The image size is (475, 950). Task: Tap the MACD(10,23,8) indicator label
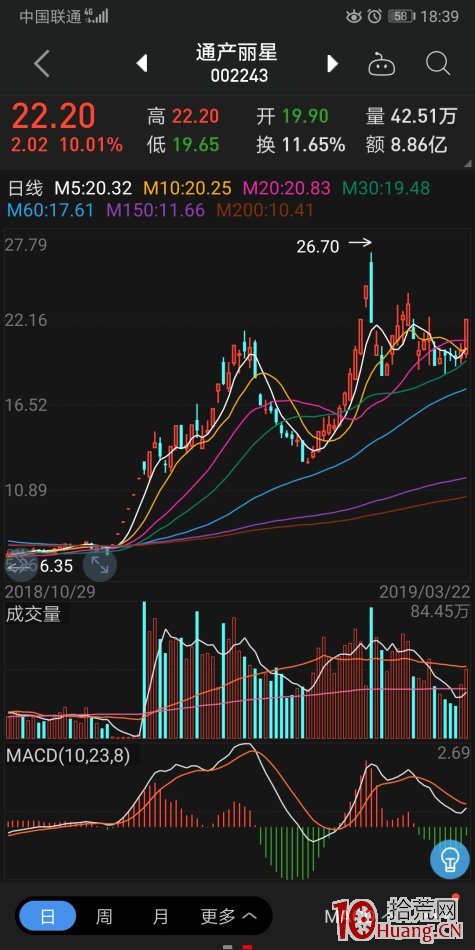[x=68, y=756]
